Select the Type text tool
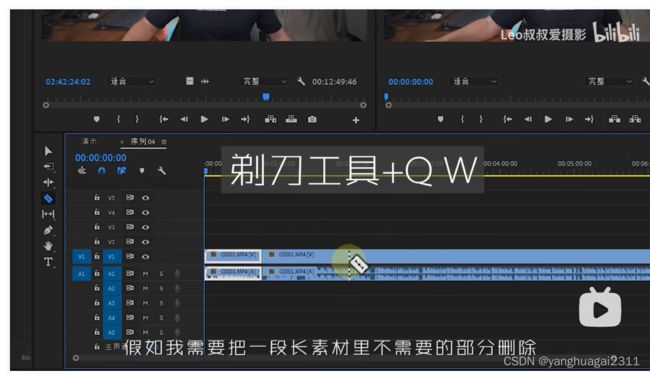 [48, 262]
